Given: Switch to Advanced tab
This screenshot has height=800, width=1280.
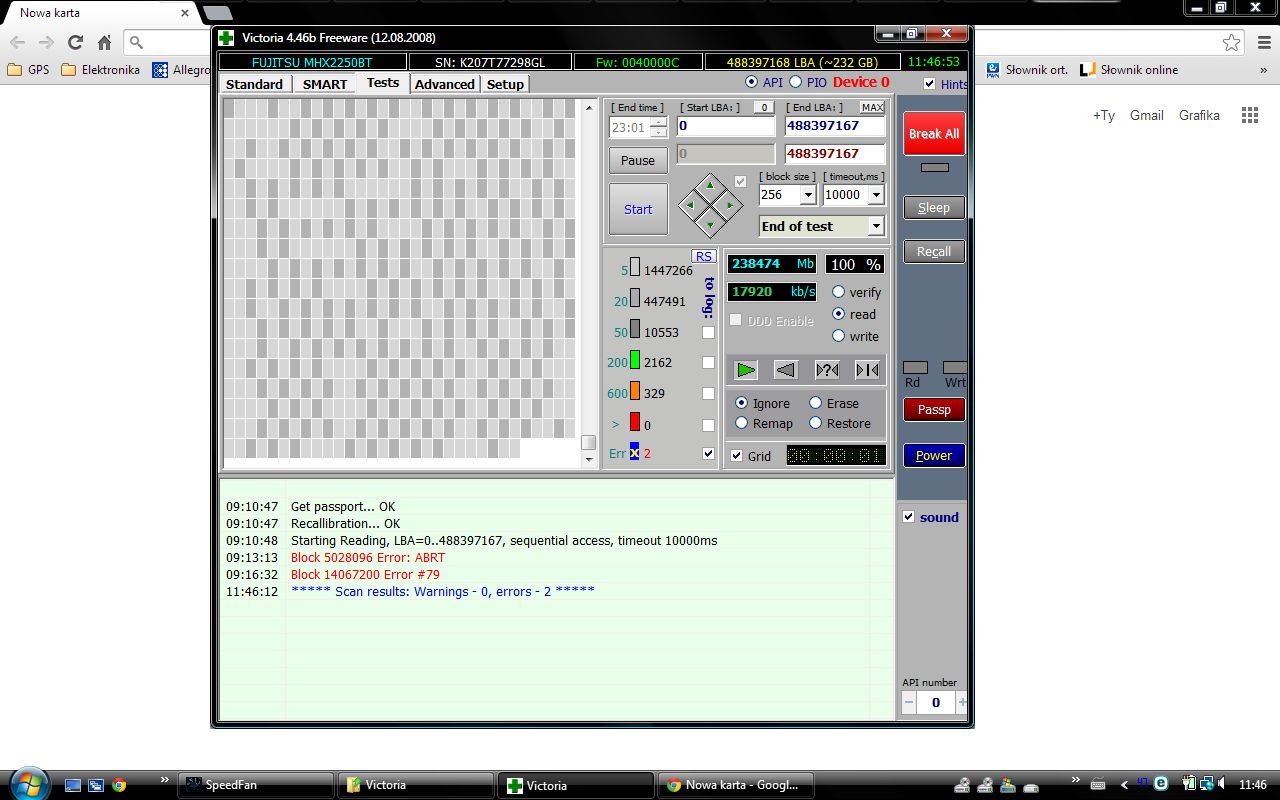Looking at the screenshot, I should coord(445,84).
